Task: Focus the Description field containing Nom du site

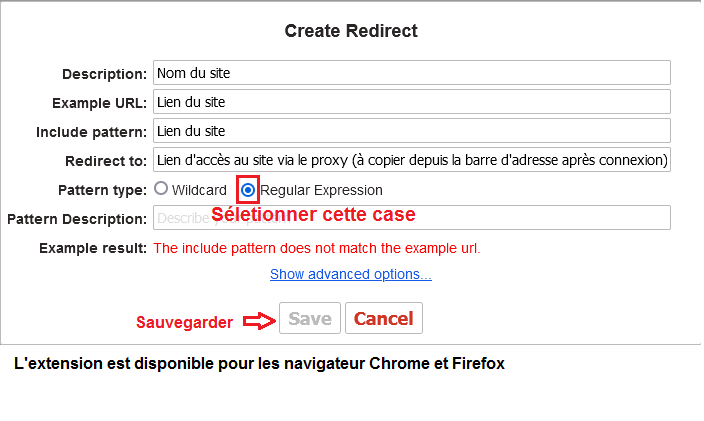Action: tap(412, 73)
